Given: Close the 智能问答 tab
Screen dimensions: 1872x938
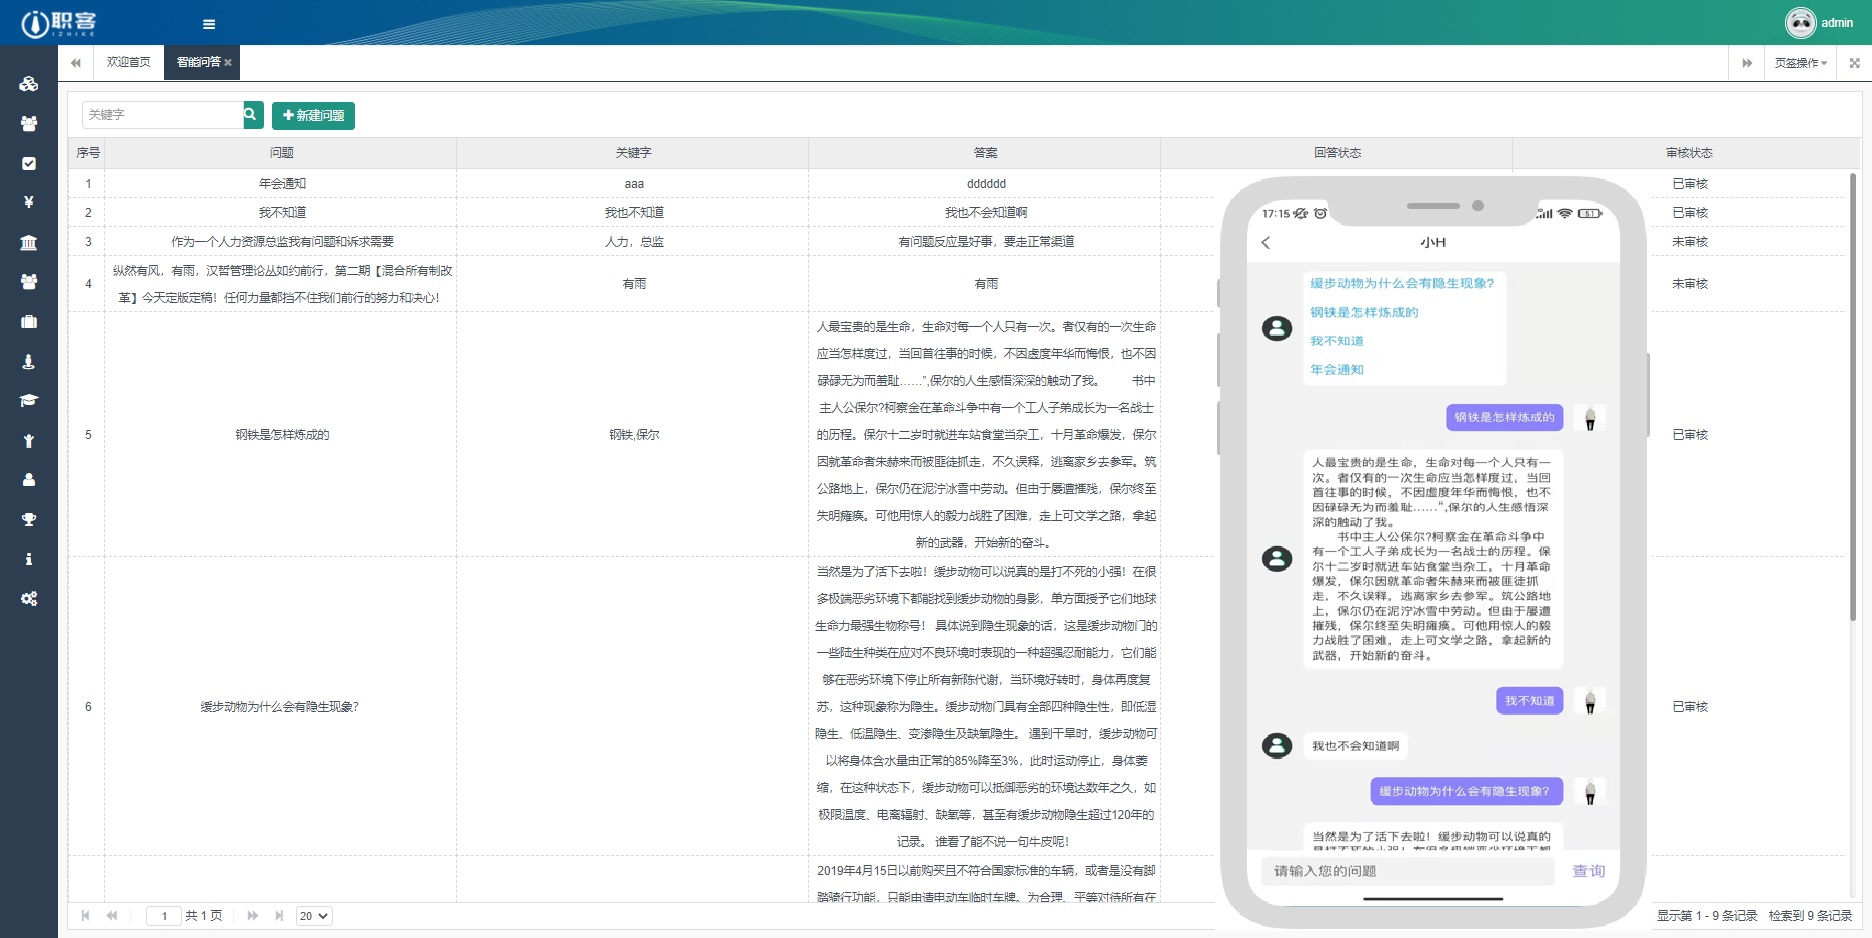Looking at the screenshot, I should point(228,63).
